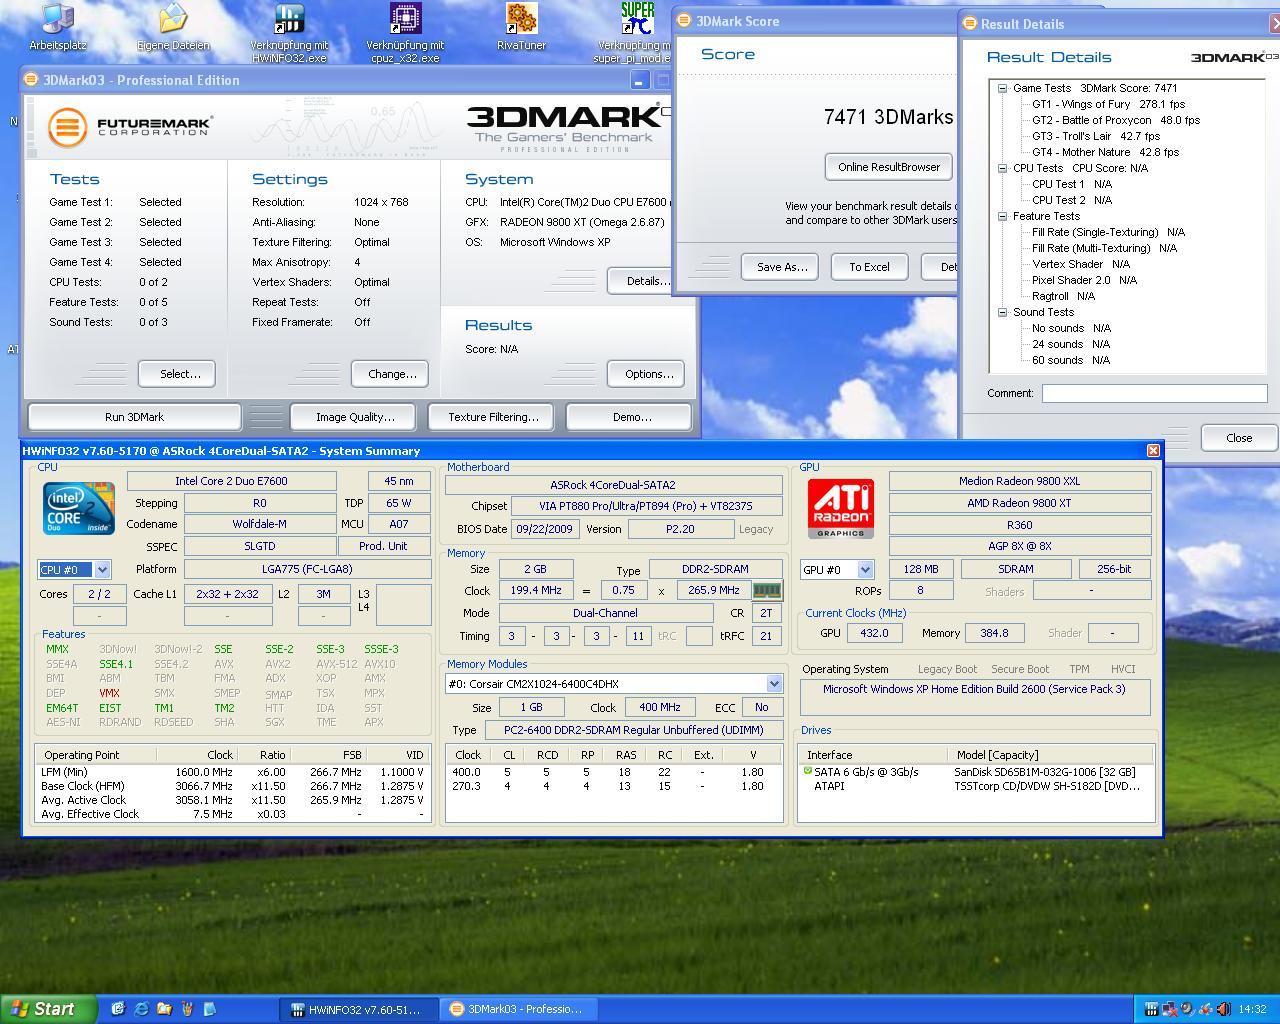The width and height of the screenshot is (1280, 1024).
Task: Select GT2 - Battle of Proxycon result
Action: coord(1116,120)
